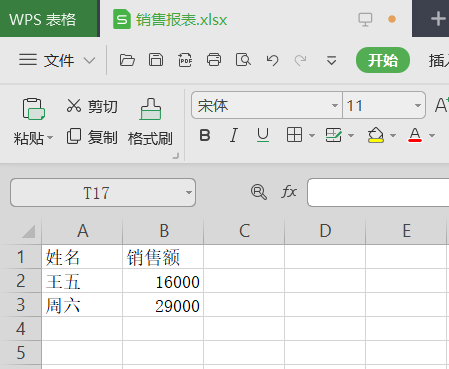Expand the fill color dropdown arrow

(x=393, y=135)
